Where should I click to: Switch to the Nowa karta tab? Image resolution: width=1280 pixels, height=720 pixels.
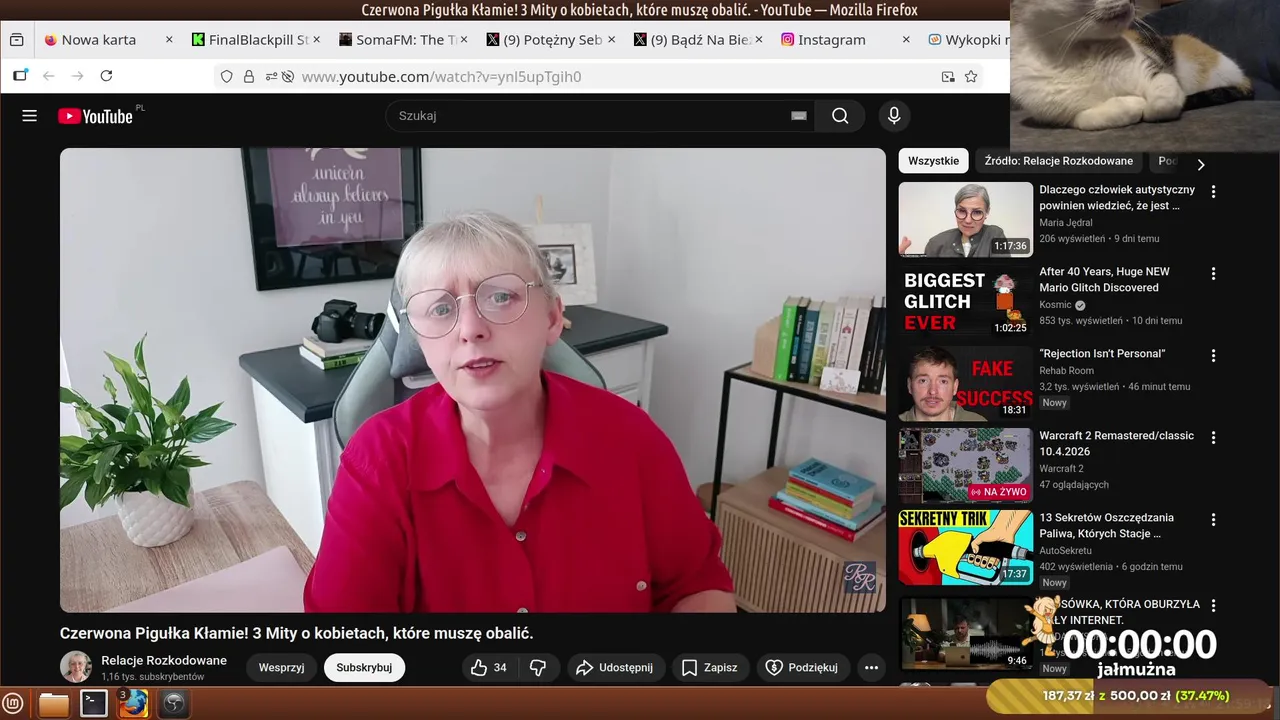pyautogui.click(x=108, y=40)
